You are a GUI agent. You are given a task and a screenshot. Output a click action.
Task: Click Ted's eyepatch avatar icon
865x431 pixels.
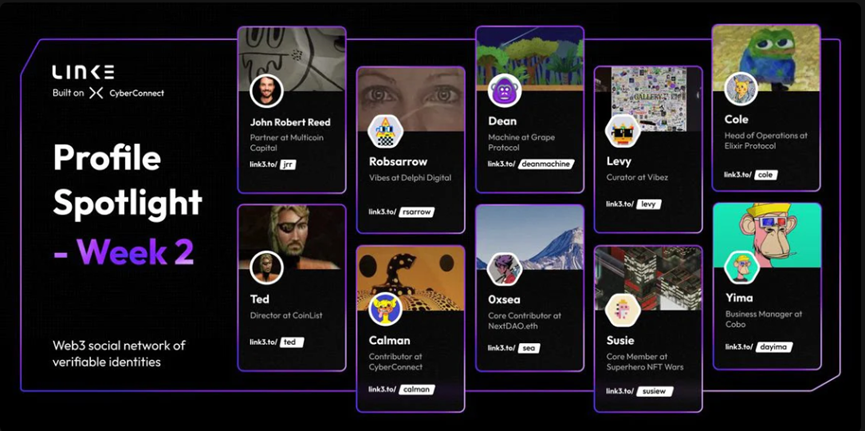tap(266, 268)
